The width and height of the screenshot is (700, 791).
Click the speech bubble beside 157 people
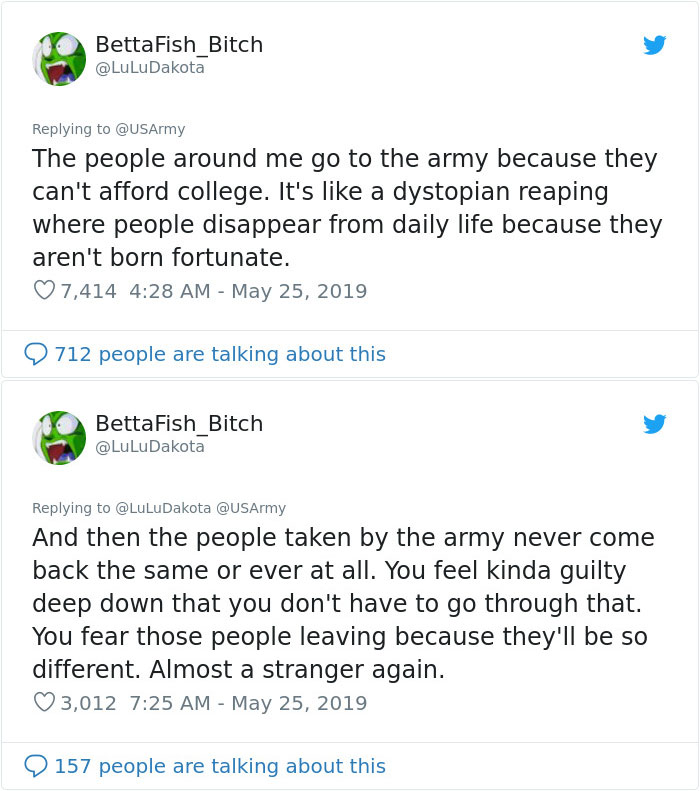[36, 766]
